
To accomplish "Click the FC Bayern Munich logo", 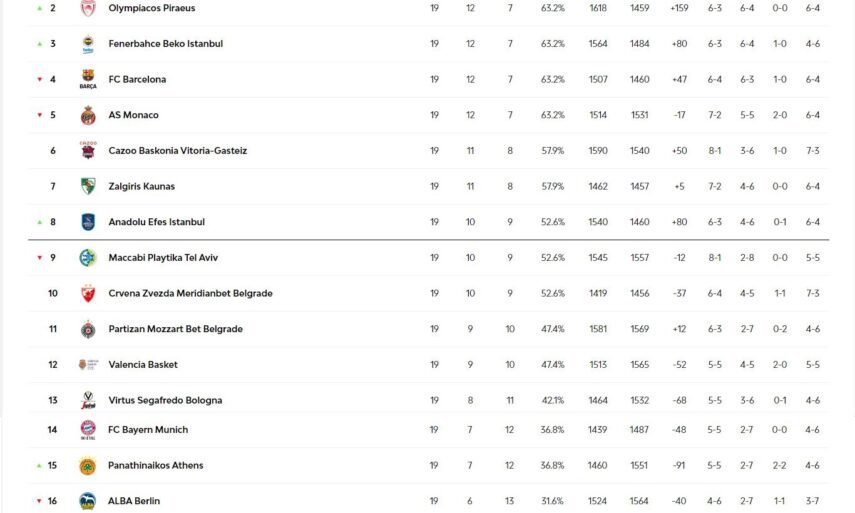I will [x=88, y=430].
